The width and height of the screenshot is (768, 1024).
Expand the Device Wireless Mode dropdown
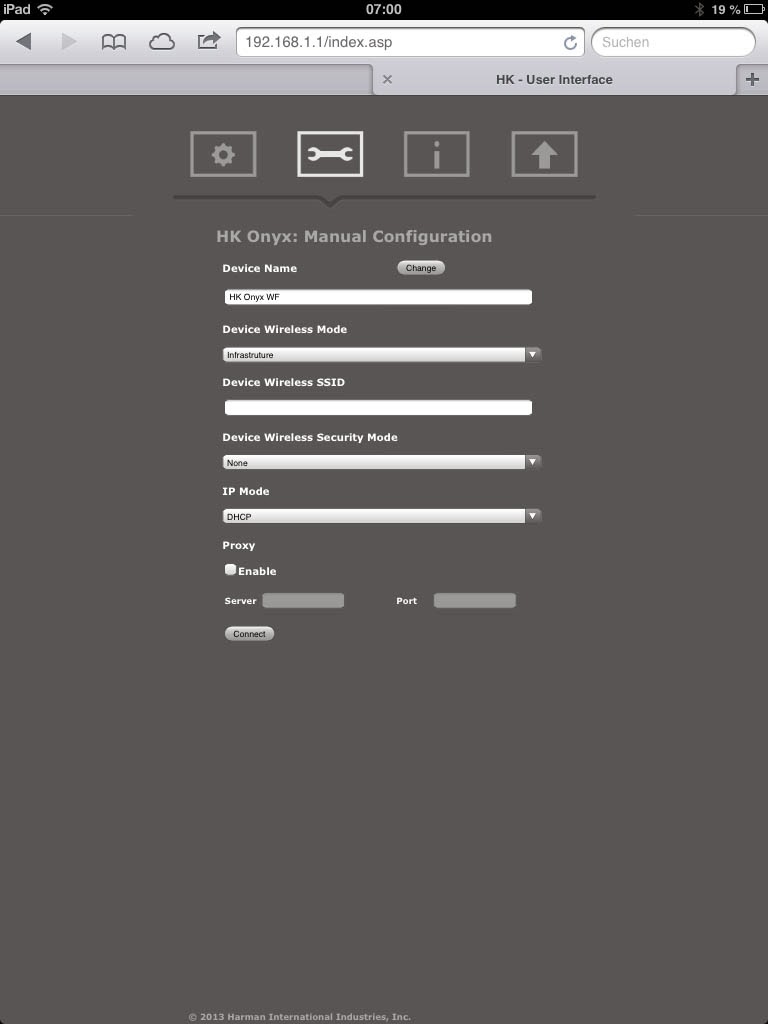click(x=382, y=355)
